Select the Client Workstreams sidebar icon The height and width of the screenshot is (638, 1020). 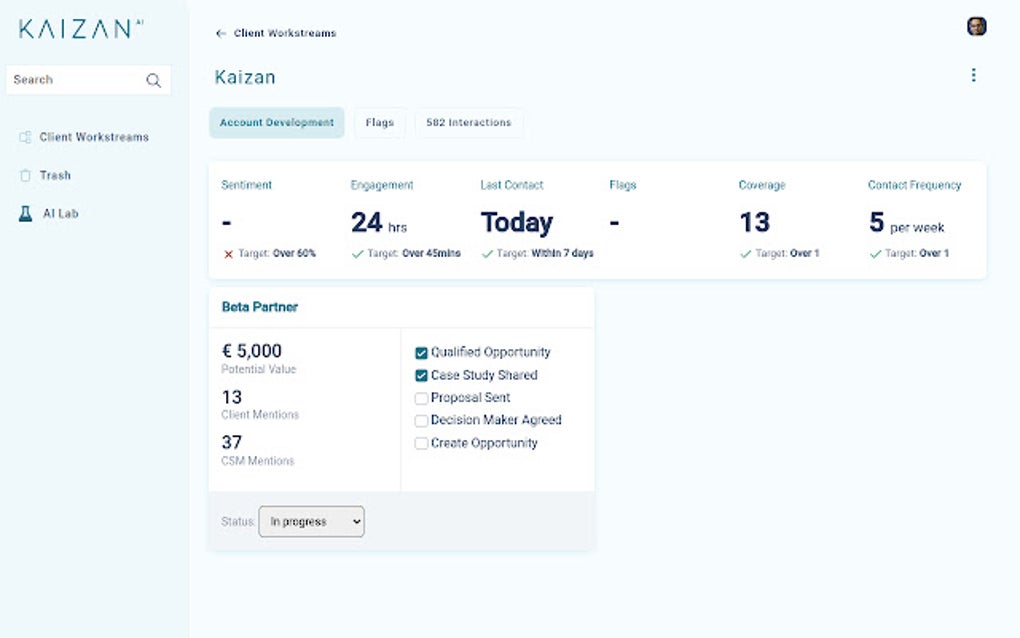pos(24,136)
